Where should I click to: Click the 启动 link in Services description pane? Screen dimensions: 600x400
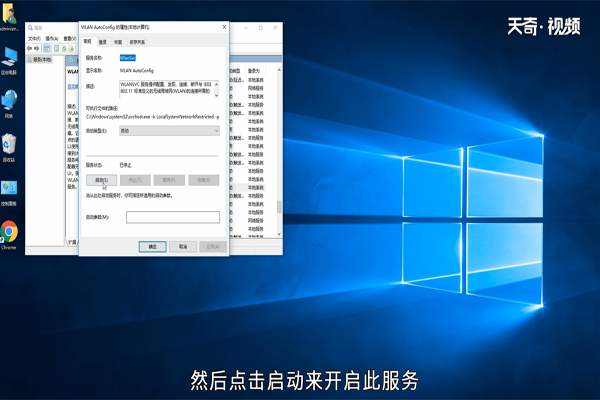pos(71,87)
